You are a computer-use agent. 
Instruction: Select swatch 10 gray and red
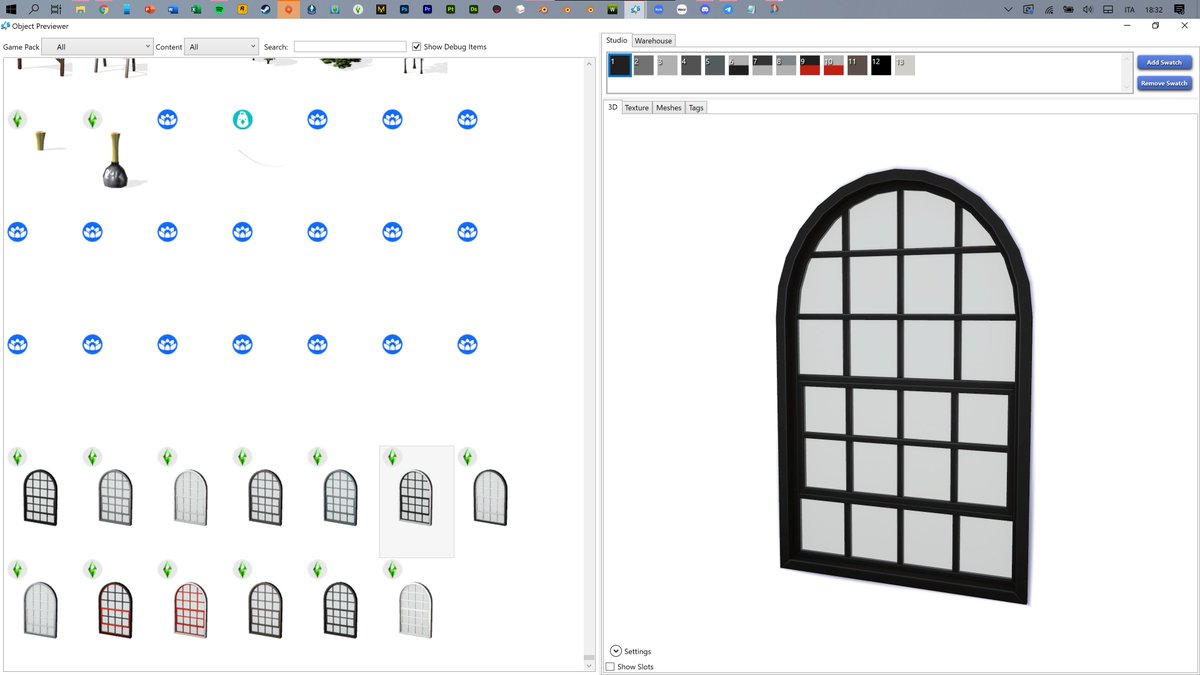click(834, 65)
